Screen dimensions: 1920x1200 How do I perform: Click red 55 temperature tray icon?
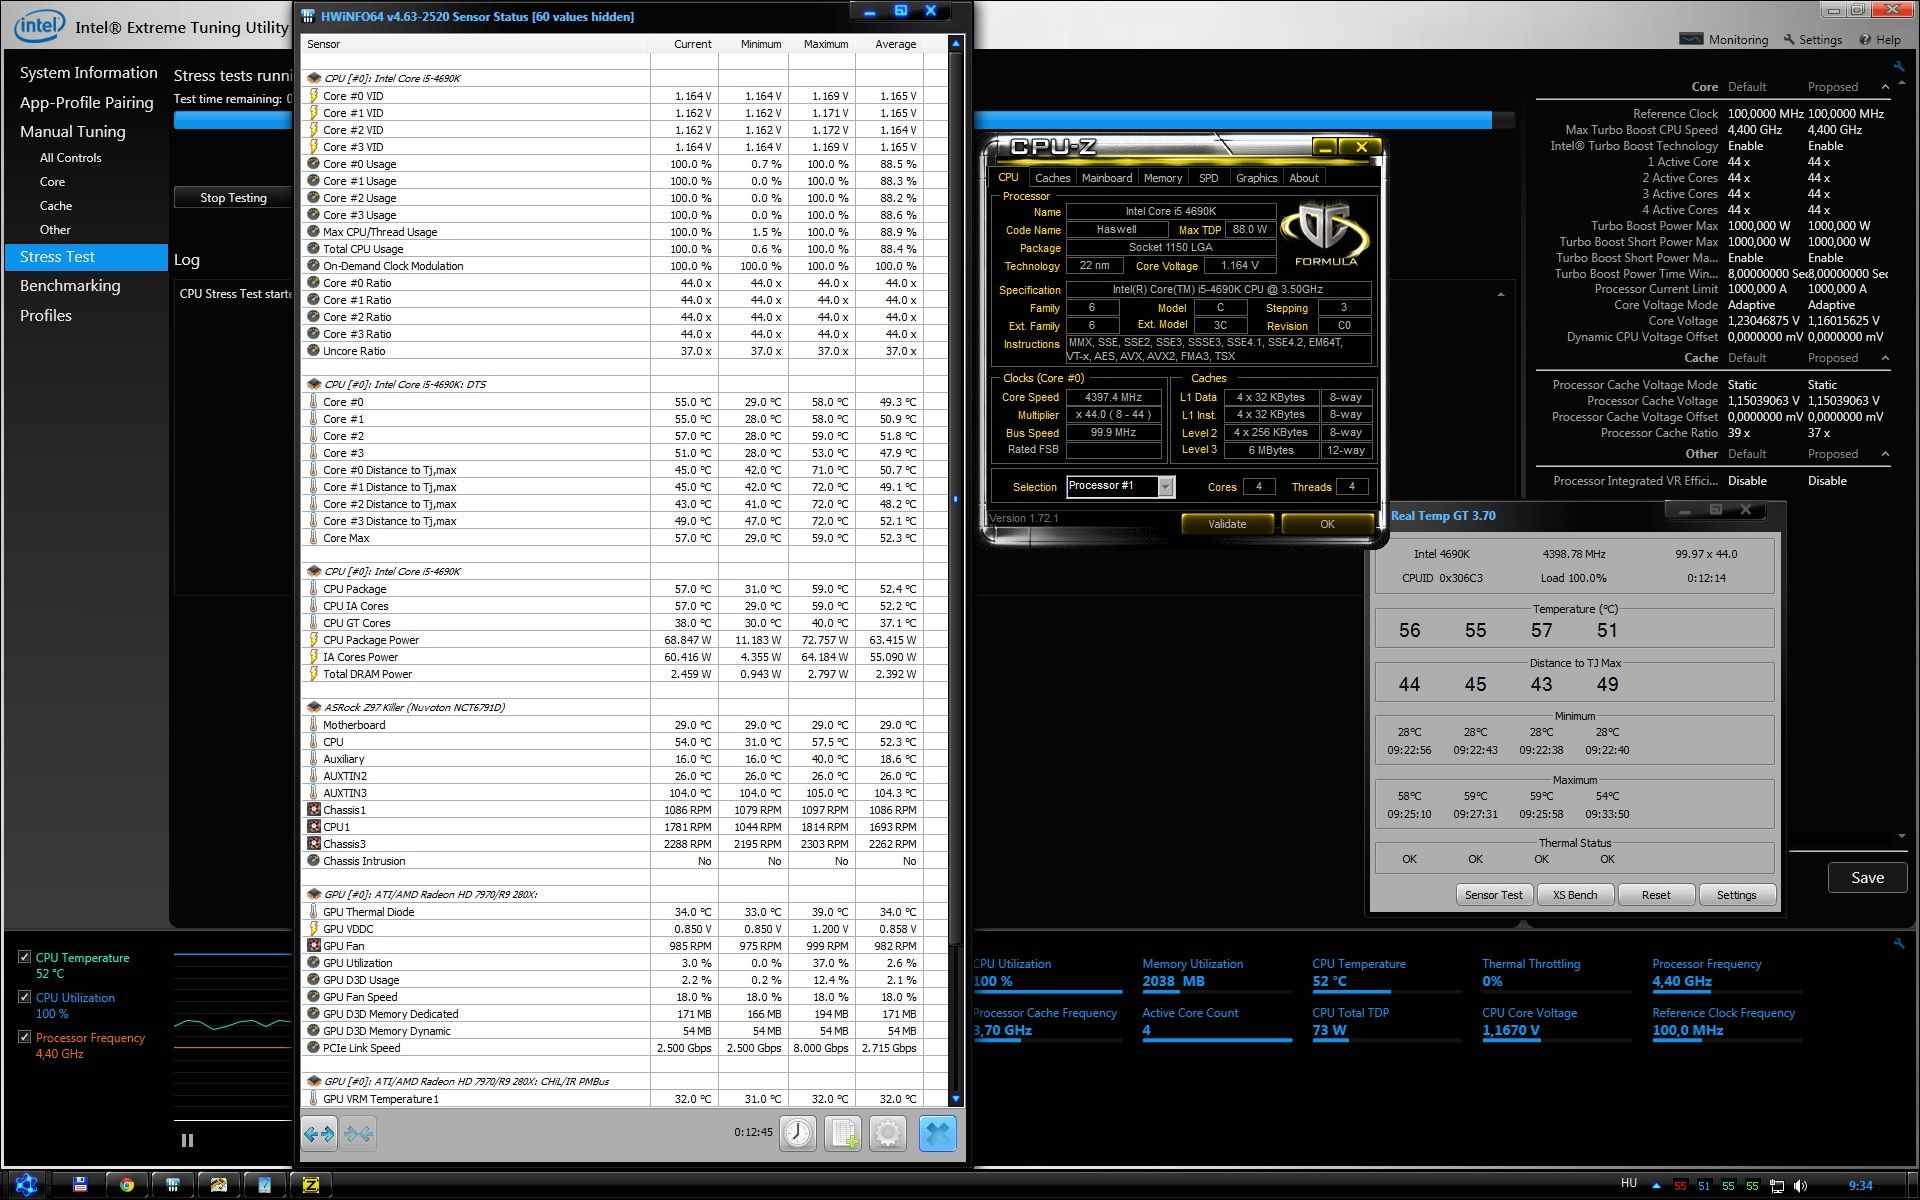click(x=1680, y=1186)
